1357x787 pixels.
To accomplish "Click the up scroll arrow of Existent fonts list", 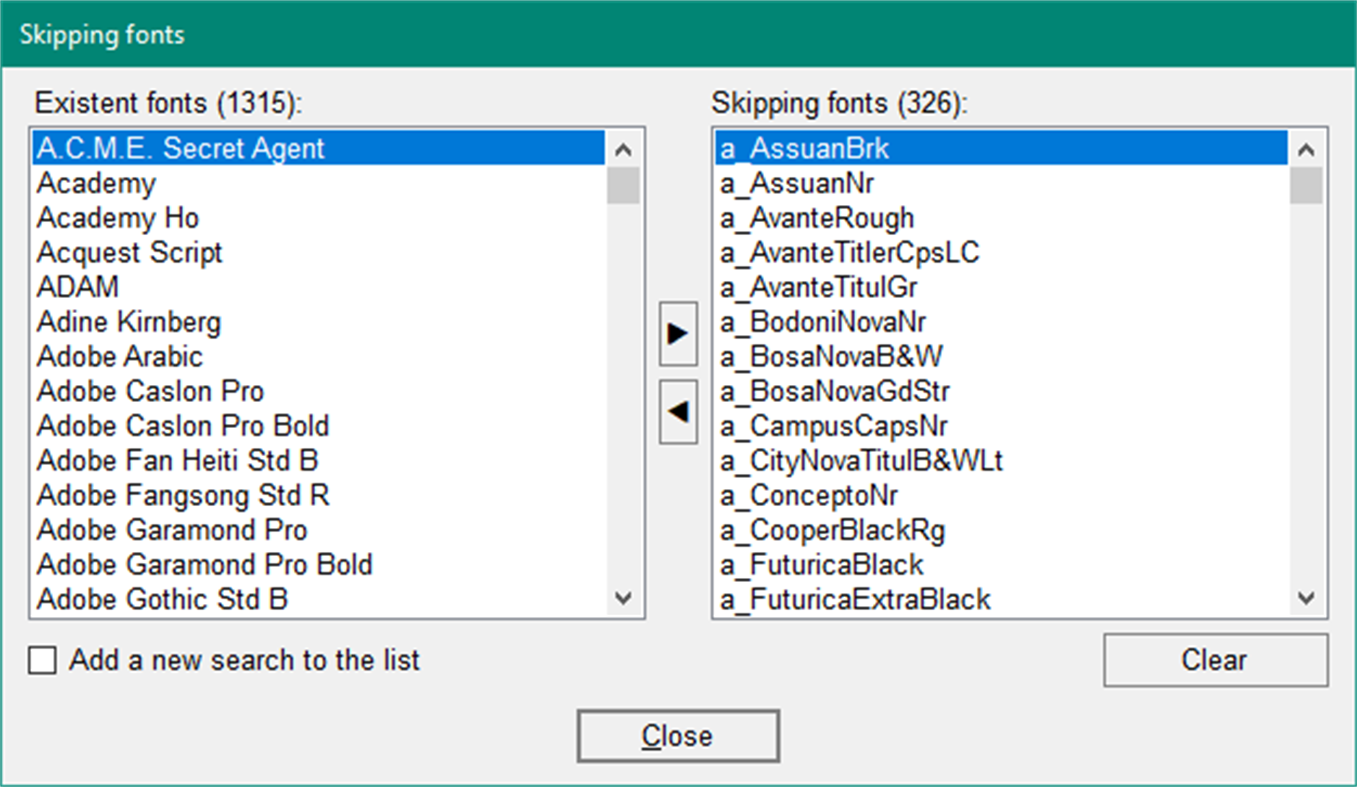I will coord(622,149).
